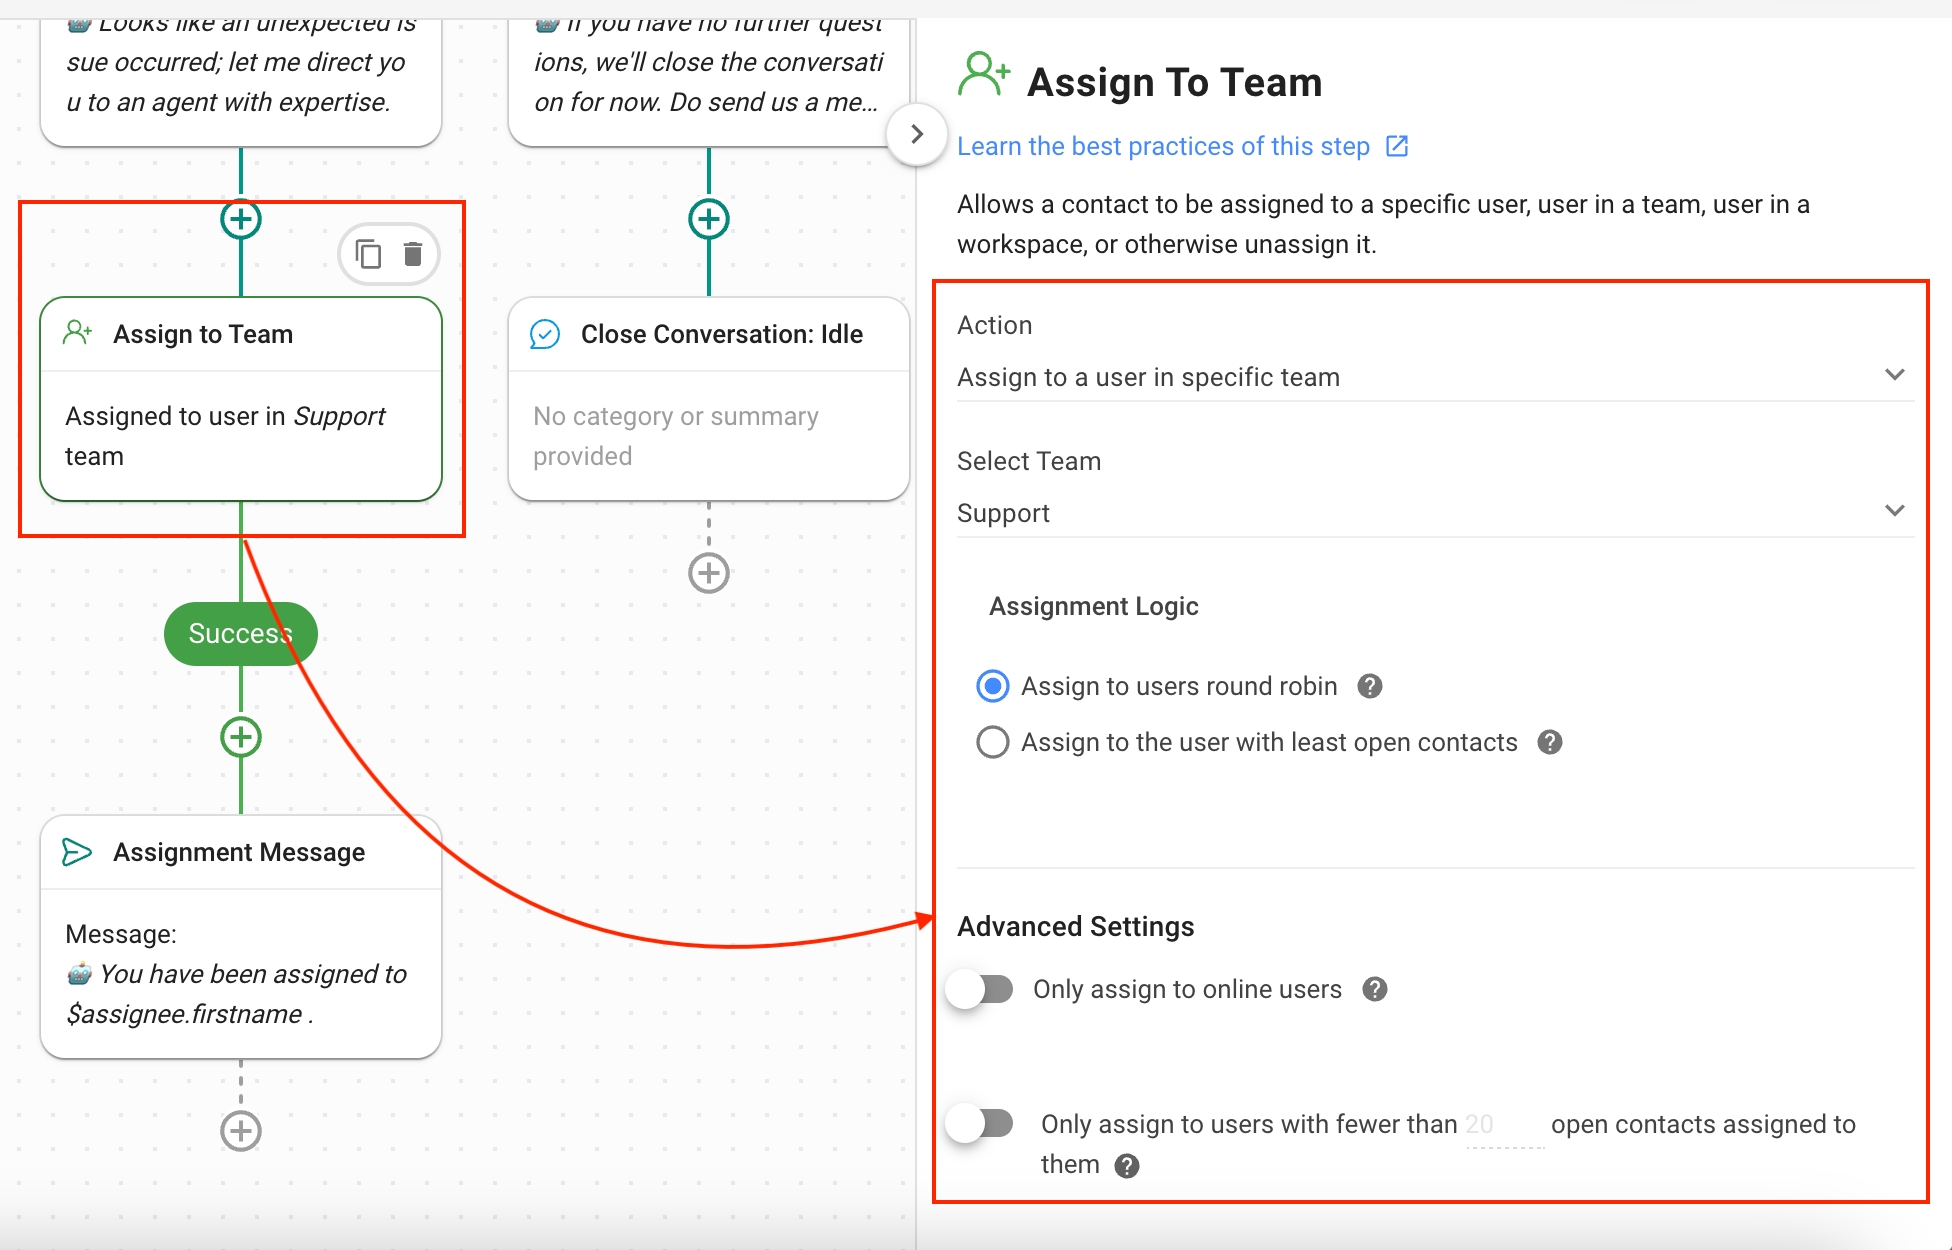Open the Action dropdown
Viewport: 1952px width, 1250px height.
pos(1434,377)
